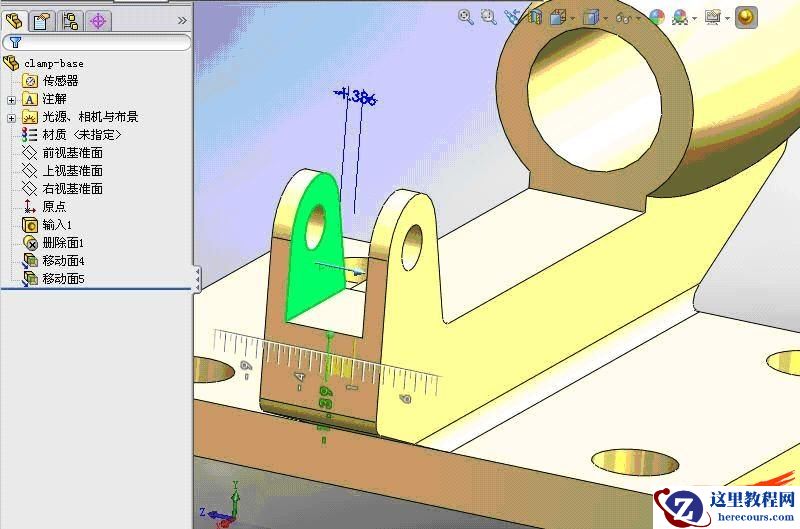Click the Edit Appearance color ball icon
Screen dimensions: 800x529
[657, 17]
